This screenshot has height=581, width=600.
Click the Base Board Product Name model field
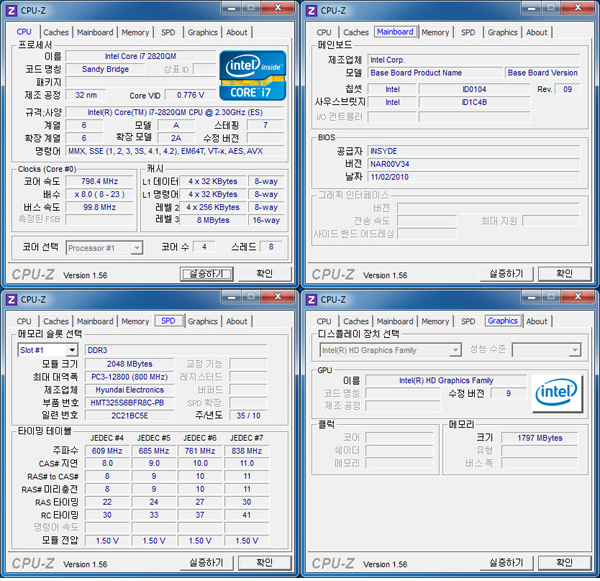(x=435, y=73)
